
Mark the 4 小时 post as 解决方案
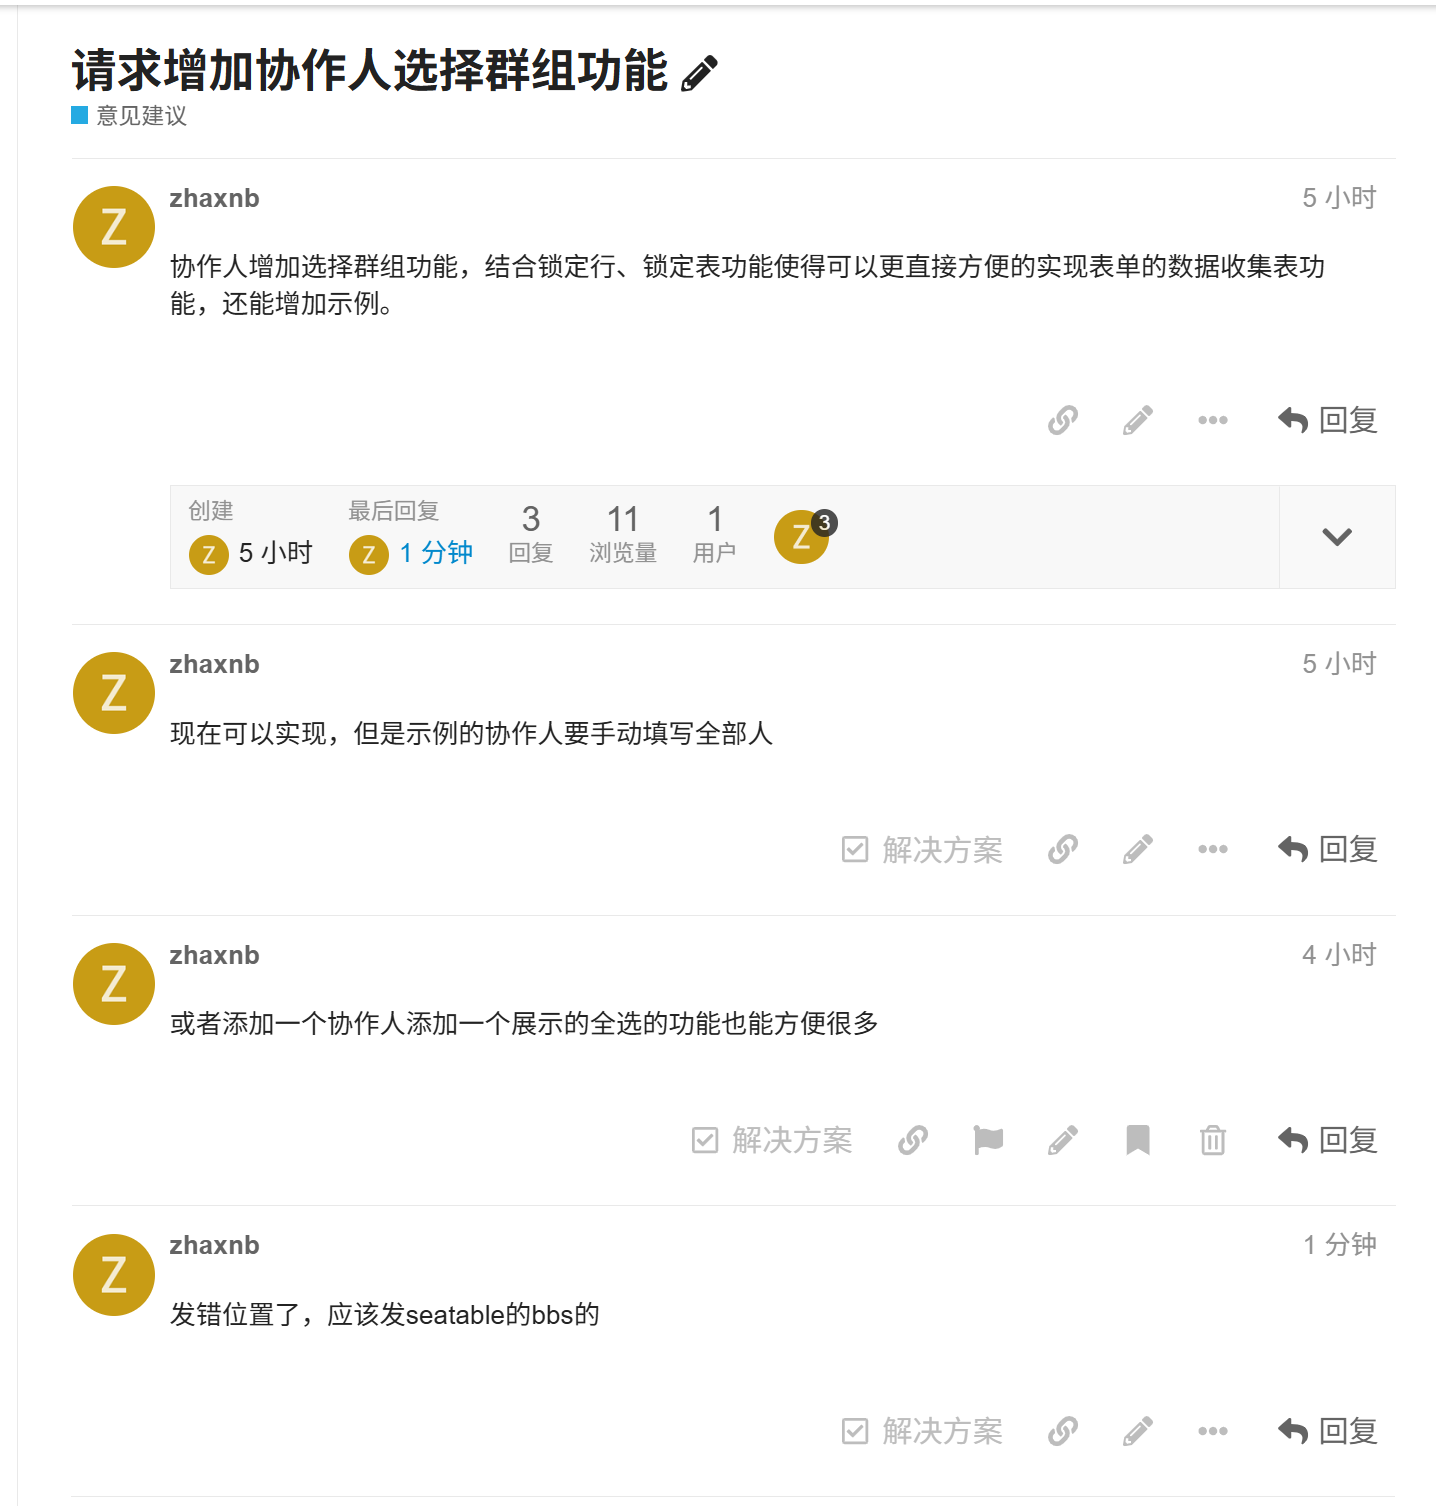772,1140
